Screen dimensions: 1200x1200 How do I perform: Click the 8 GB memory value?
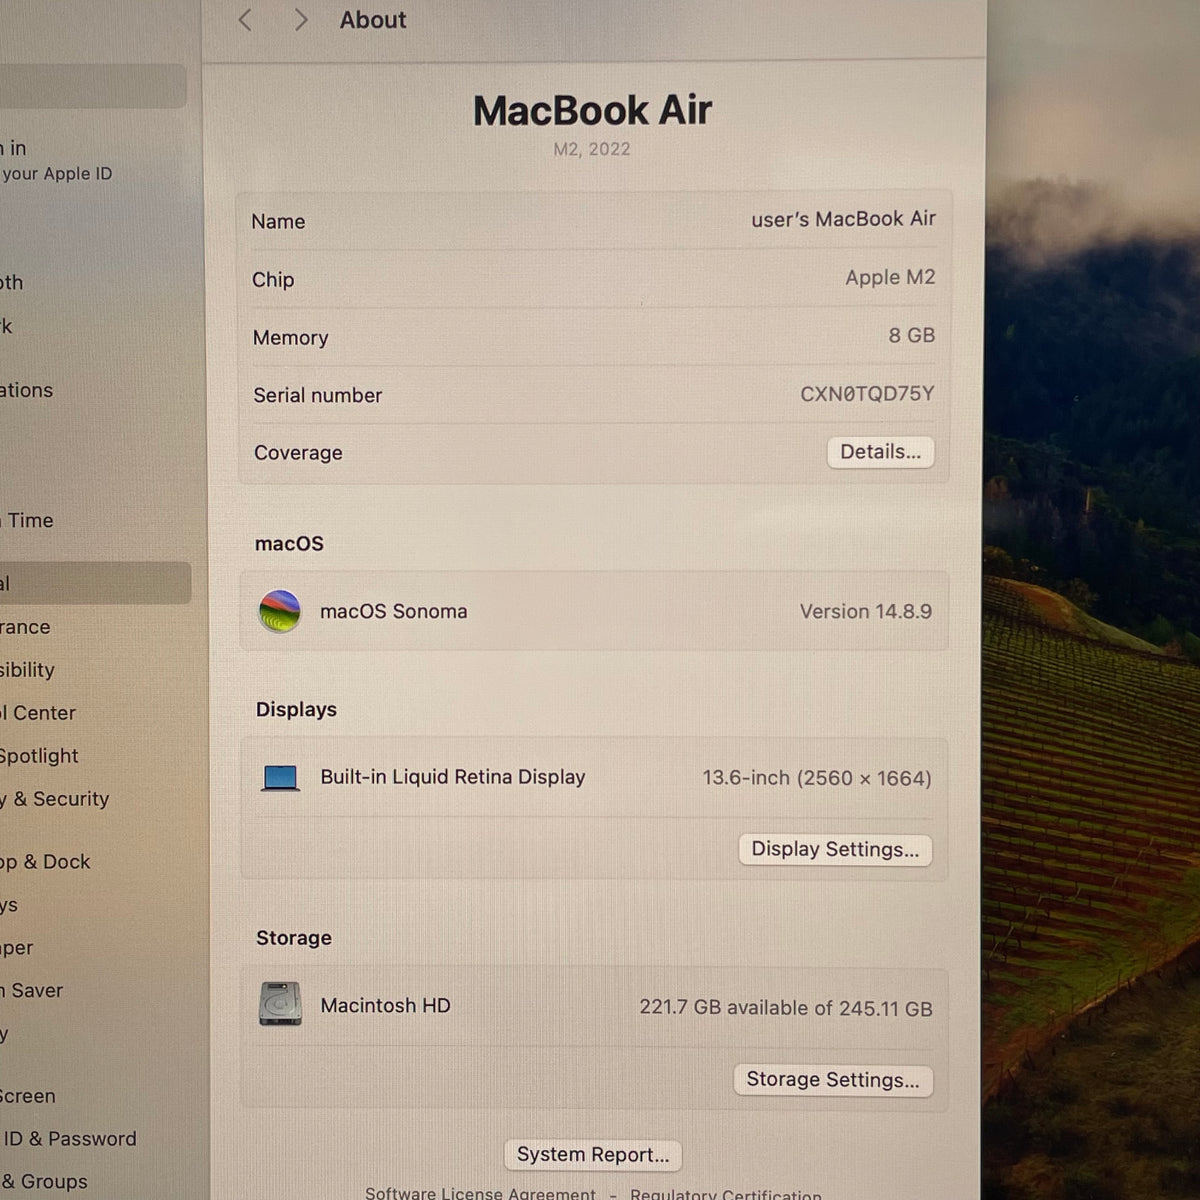(x=911, y=335)
